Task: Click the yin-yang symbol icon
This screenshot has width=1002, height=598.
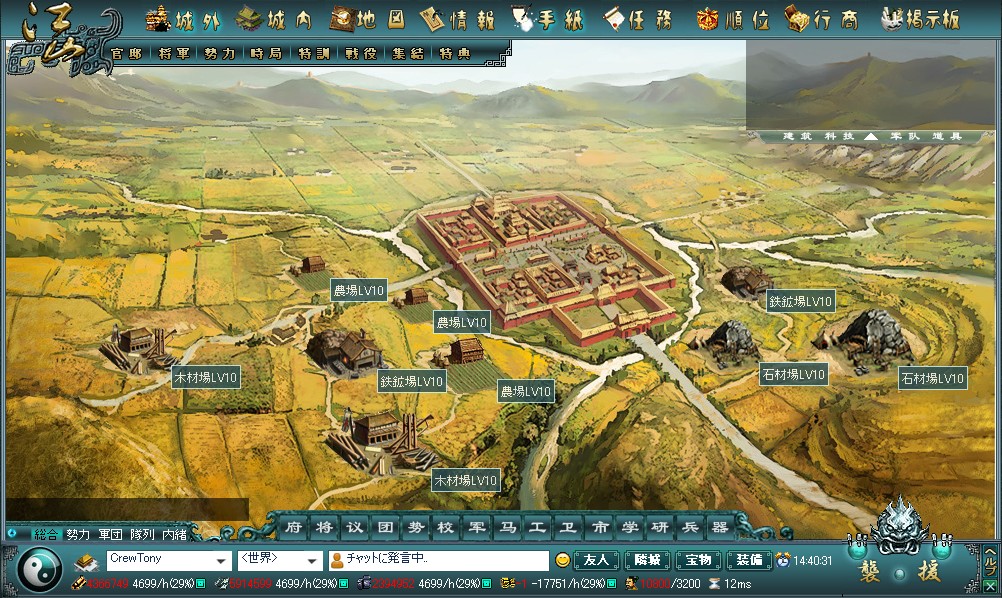Action: [x=37, y=571]
